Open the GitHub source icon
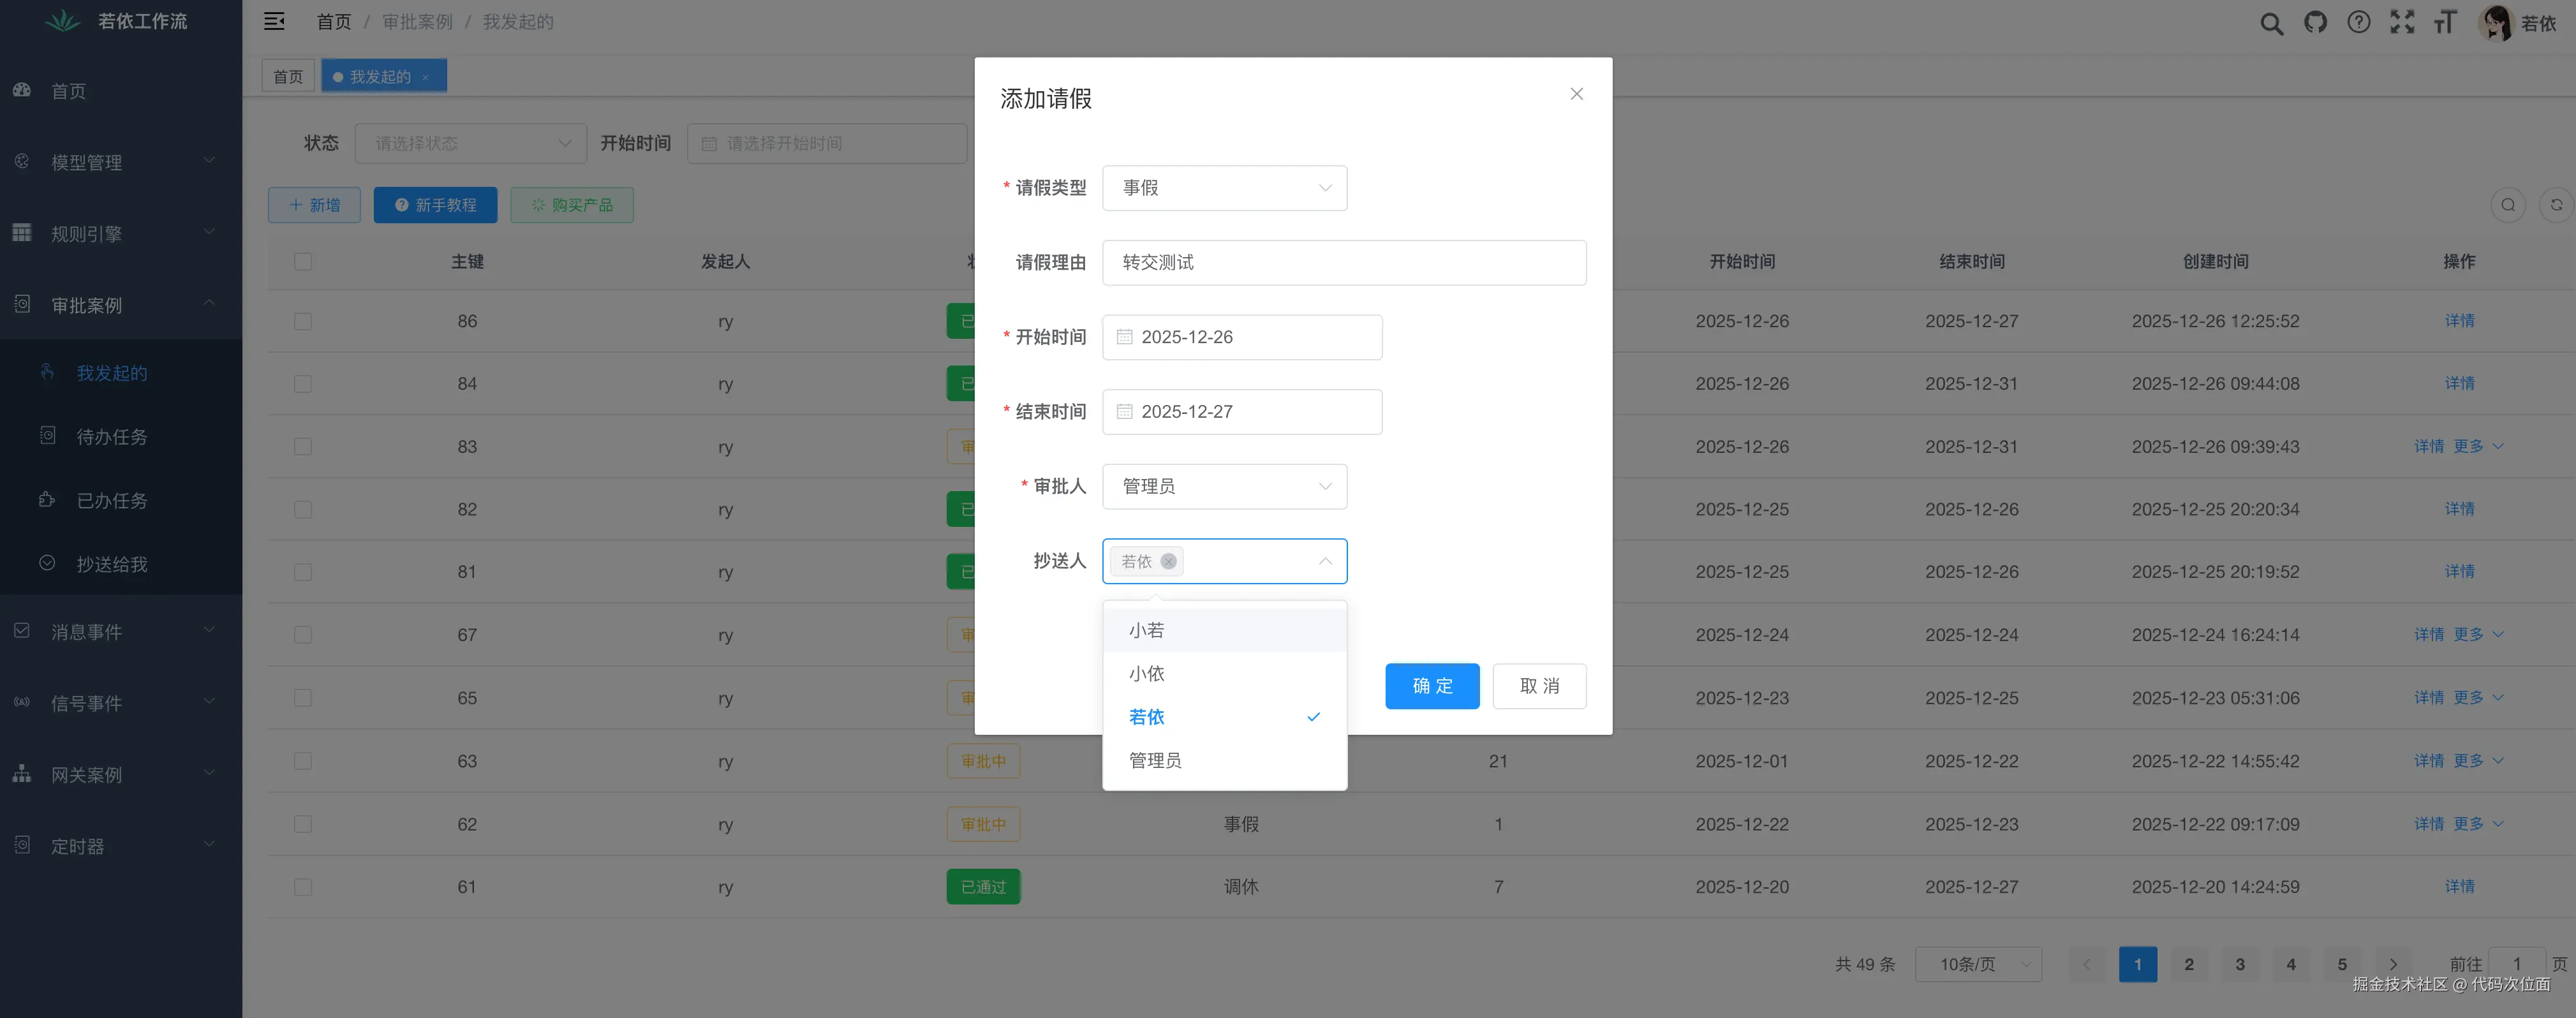Viewport: 2576px width, 1018px height. pos(2315,22)
